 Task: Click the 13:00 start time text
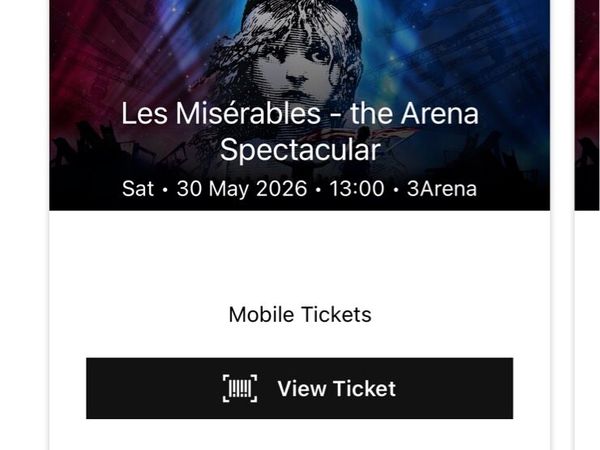[350, 189]
